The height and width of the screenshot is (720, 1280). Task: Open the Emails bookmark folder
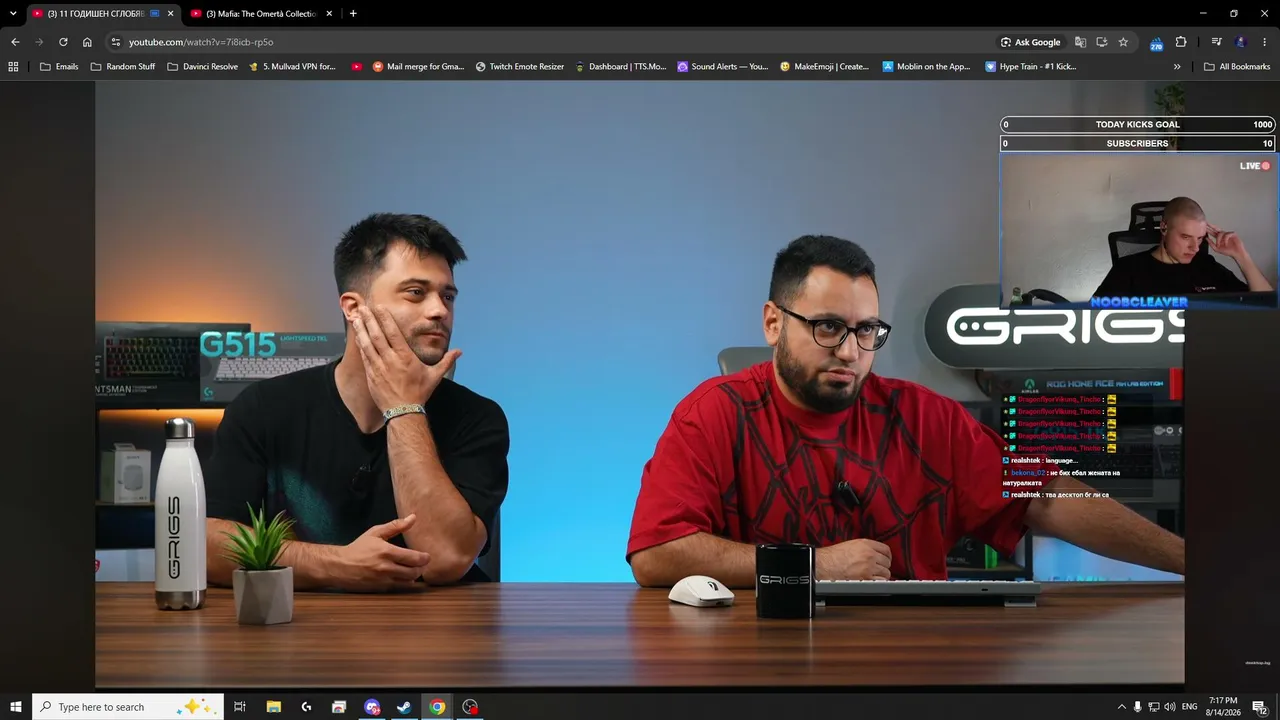(x=59, y=67)
